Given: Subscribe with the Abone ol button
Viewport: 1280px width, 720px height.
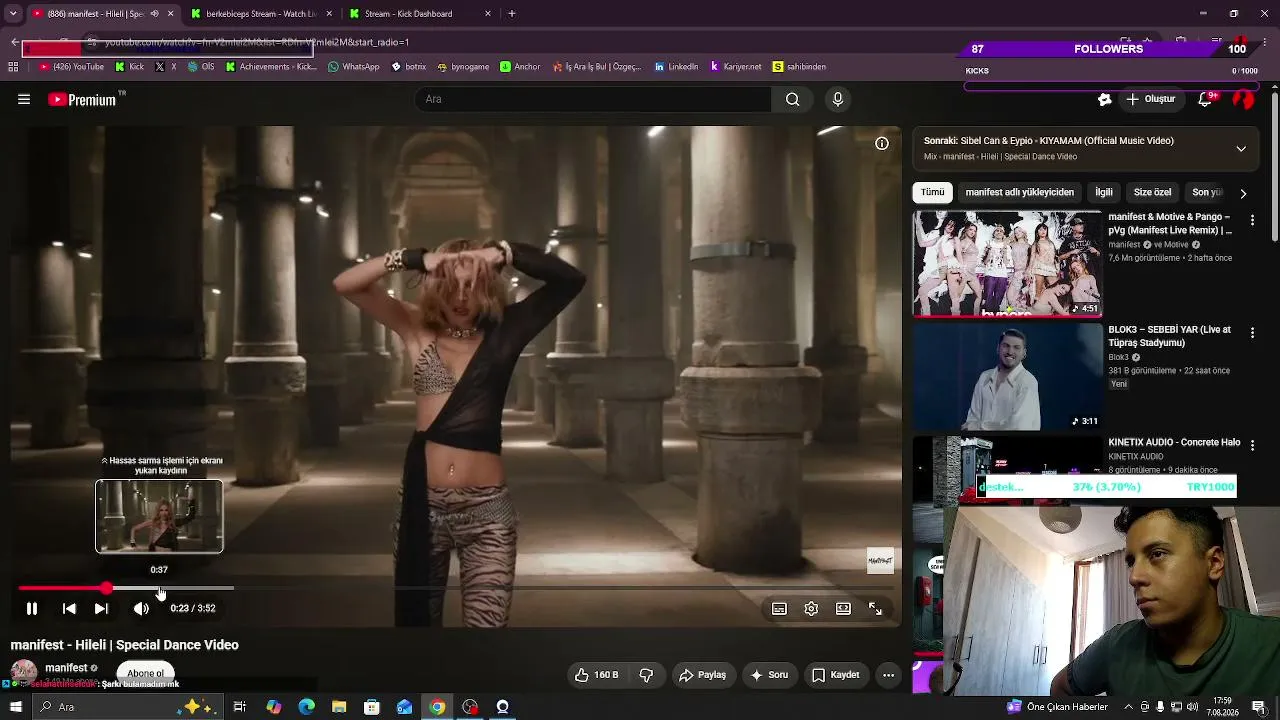Looking at the screenshot, I should point(145,673).
